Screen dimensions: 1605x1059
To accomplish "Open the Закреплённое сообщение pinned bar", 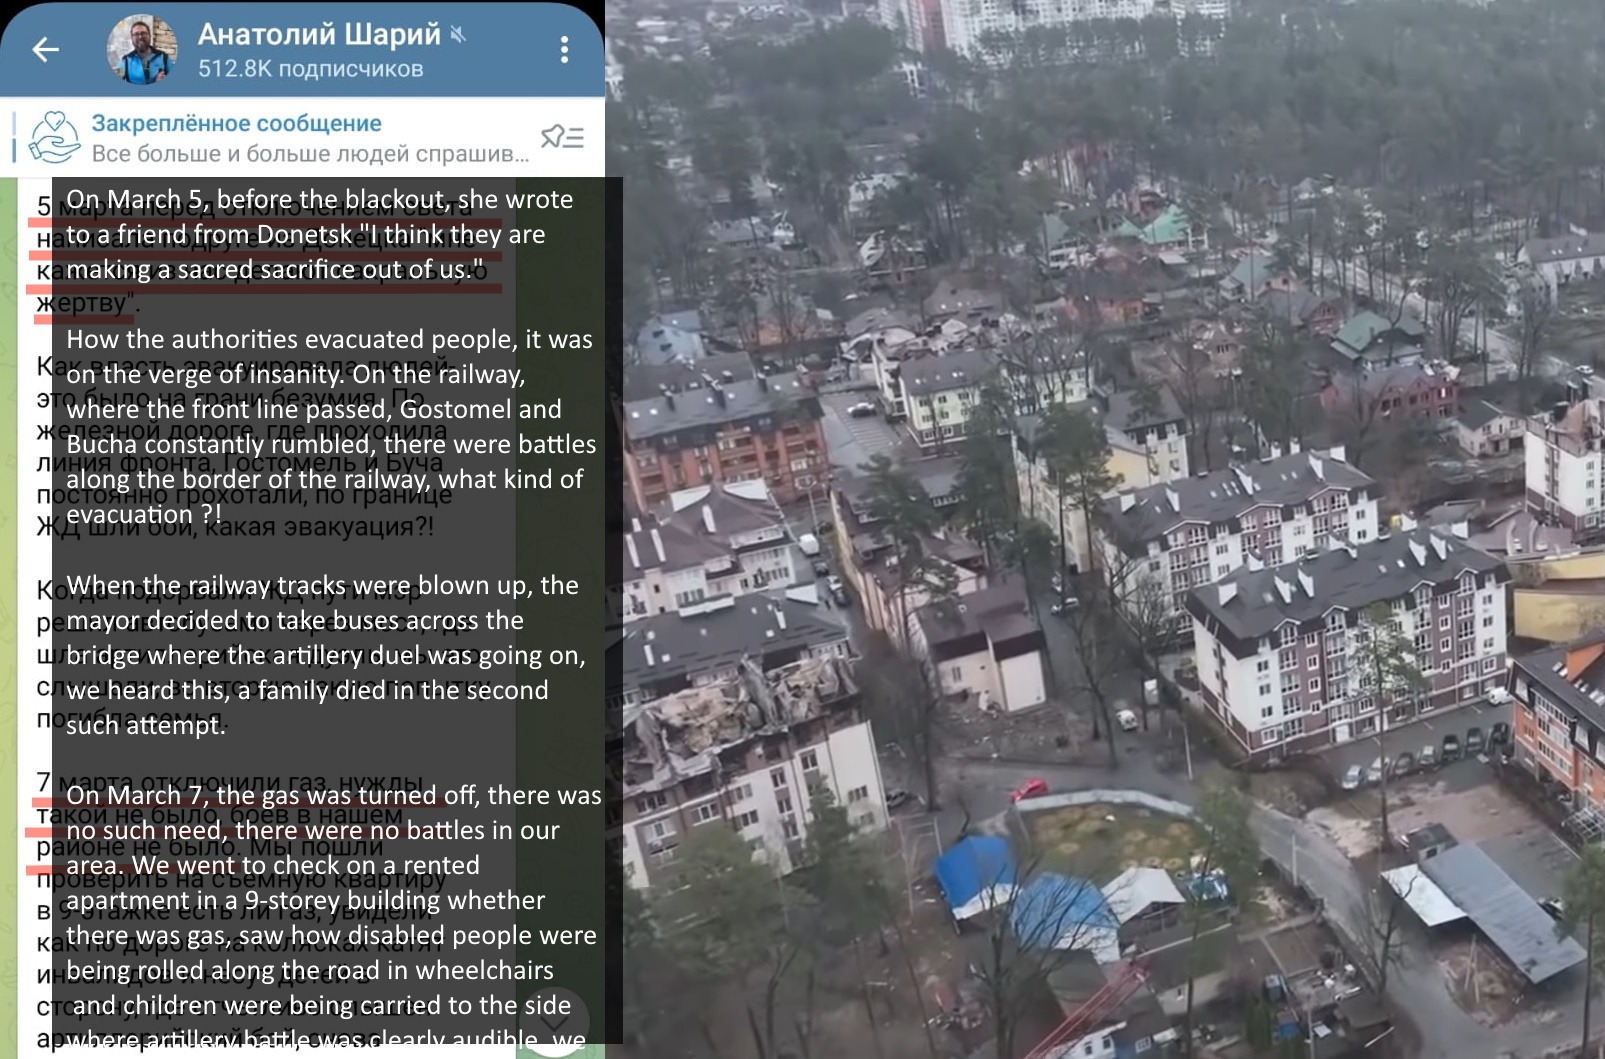I will click(302, 137).
